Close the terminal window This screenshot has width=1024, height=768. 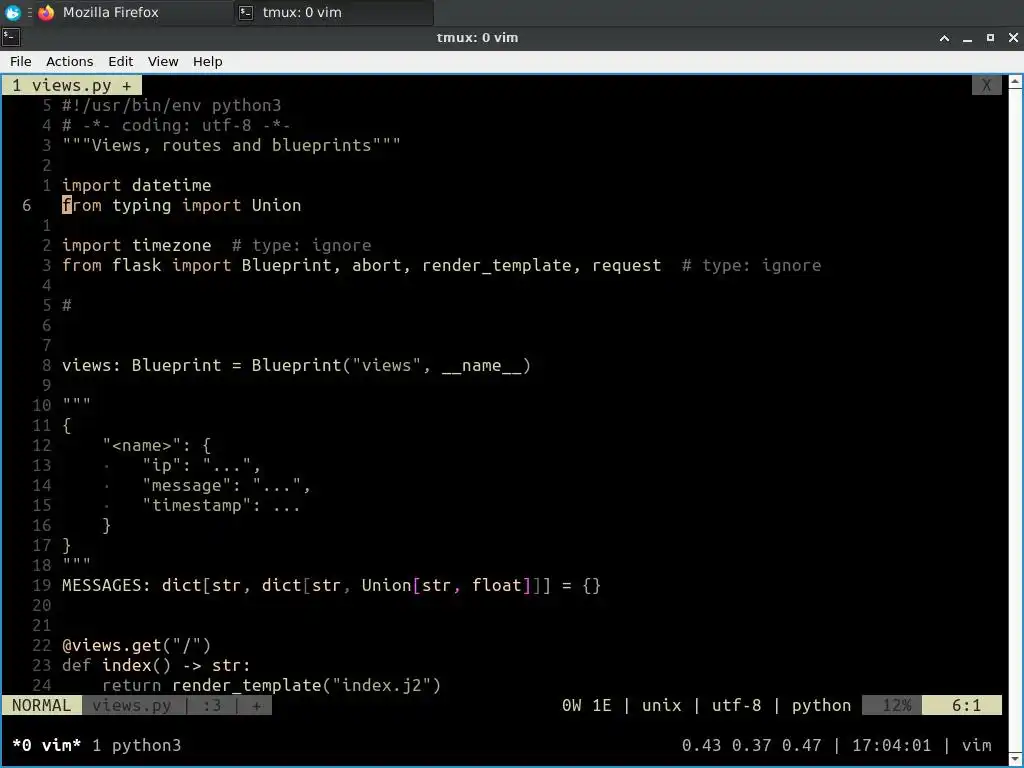[x=1013, y=38]
